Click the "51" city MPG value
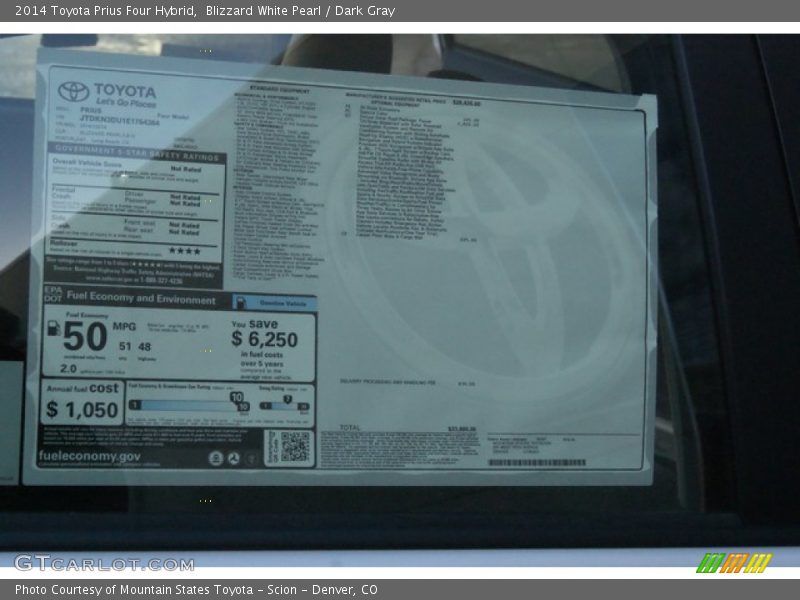The width and height of the screenshot is (800, 600). (125, 346)
